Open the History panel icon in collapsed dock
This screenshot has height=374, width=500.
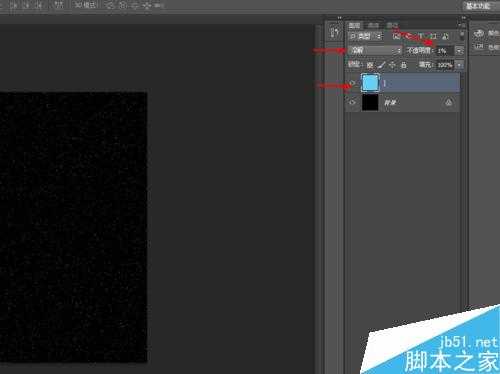pyautogui.click(x=335, y=32)
